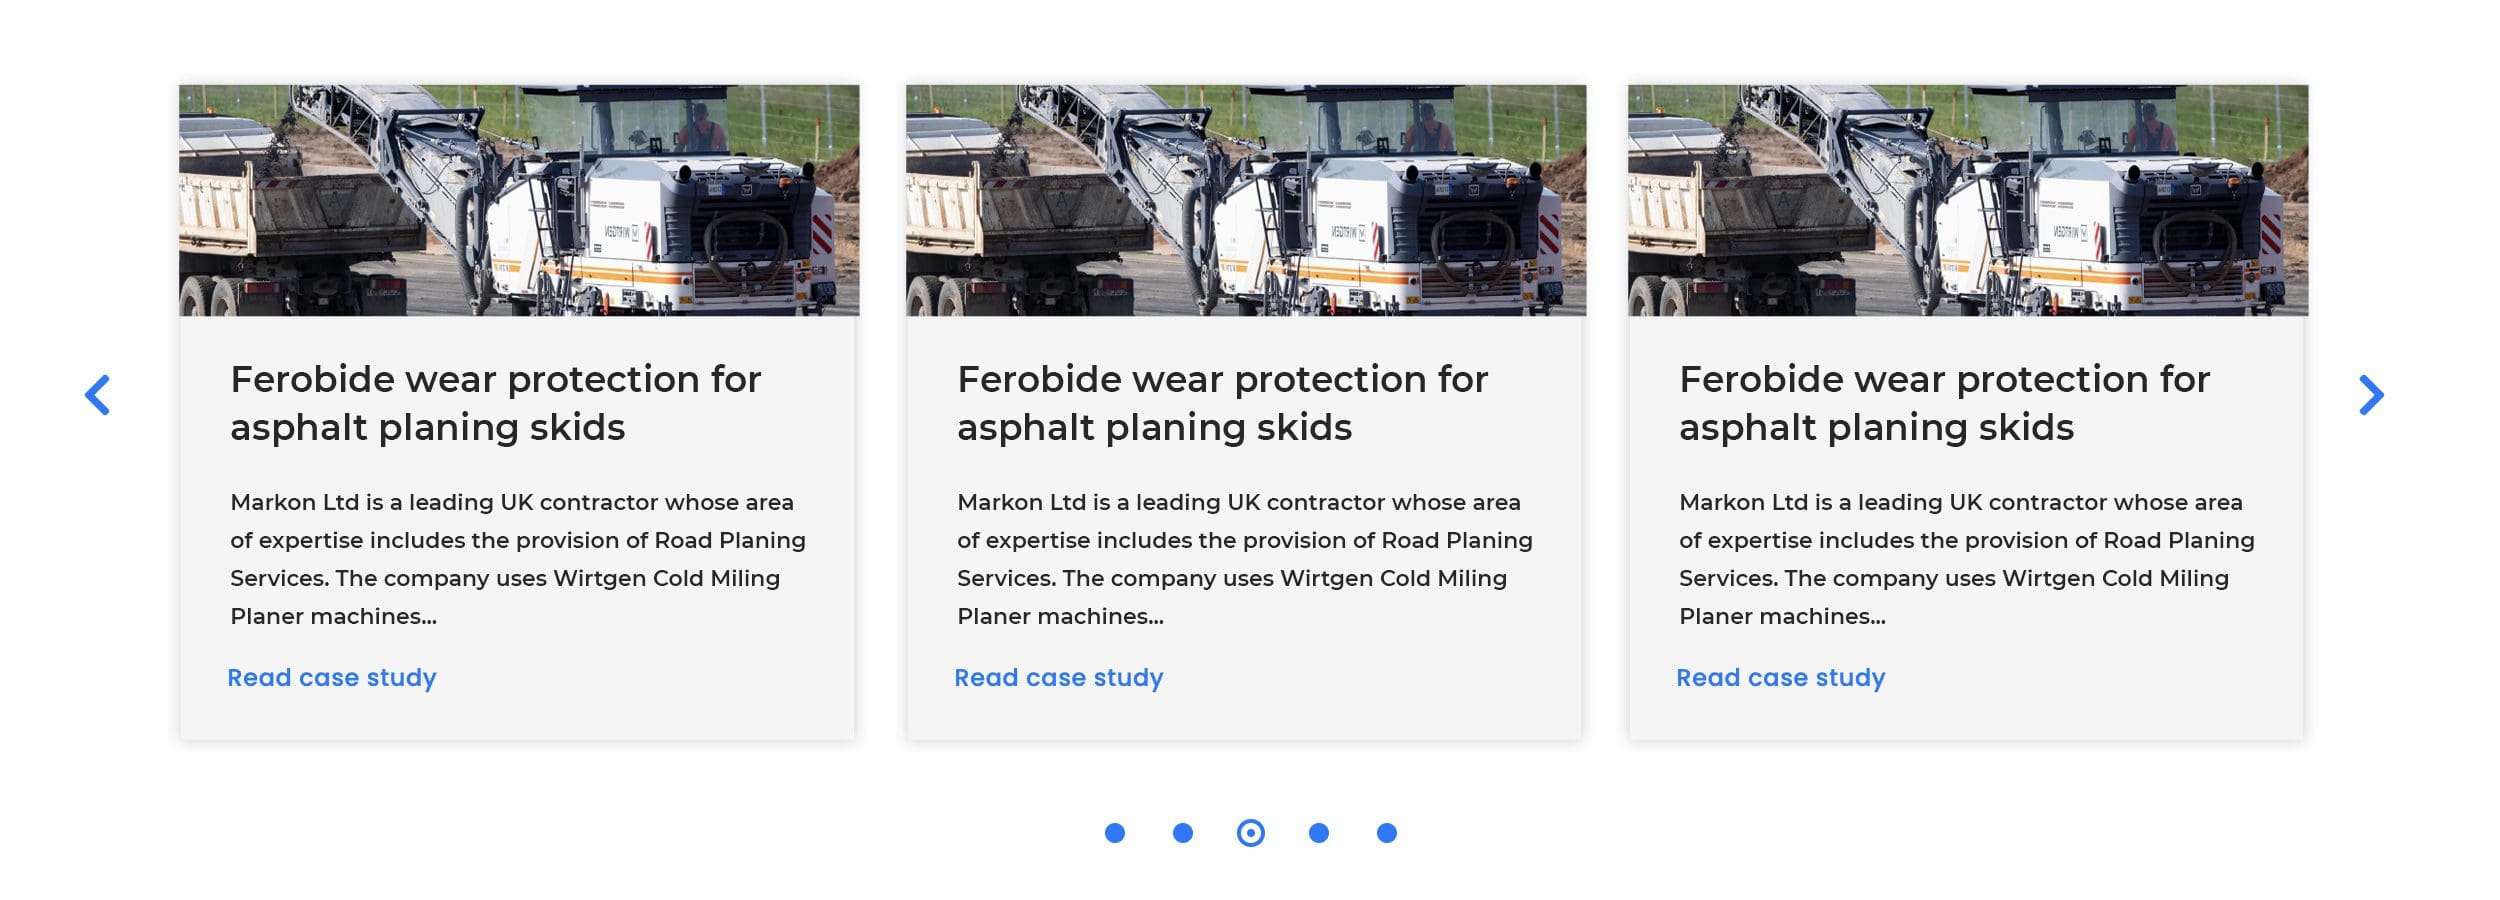The height and width of the screenshot is (900, 2500).
Task: Click the machine operator in the third card photo
Action: (x=2148, y=128)
